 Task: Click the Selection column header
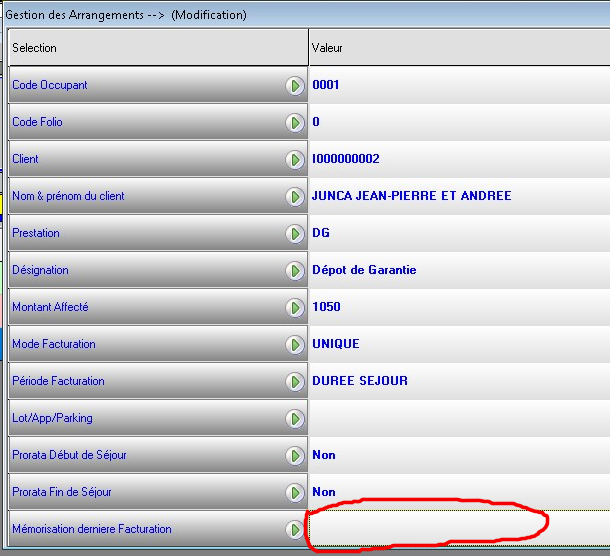click(x=155, y=48)
